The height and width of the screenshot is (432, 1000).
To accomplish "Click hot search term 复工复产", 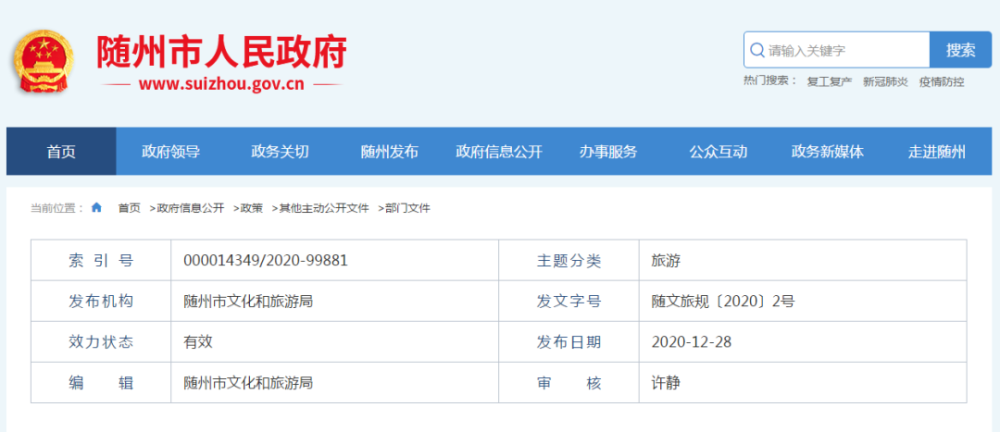I will tap(829, 82).
